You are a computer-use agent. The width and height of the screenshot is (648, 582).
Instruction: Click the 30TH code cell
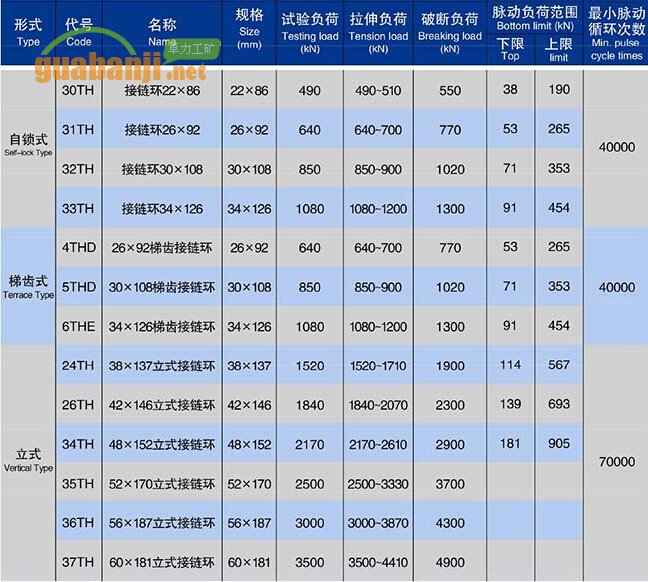[x=78, y=91]
